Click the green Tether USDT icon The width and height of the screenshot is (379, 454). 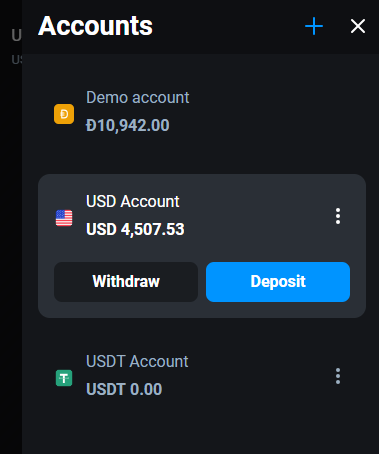[x=64, y=378]
